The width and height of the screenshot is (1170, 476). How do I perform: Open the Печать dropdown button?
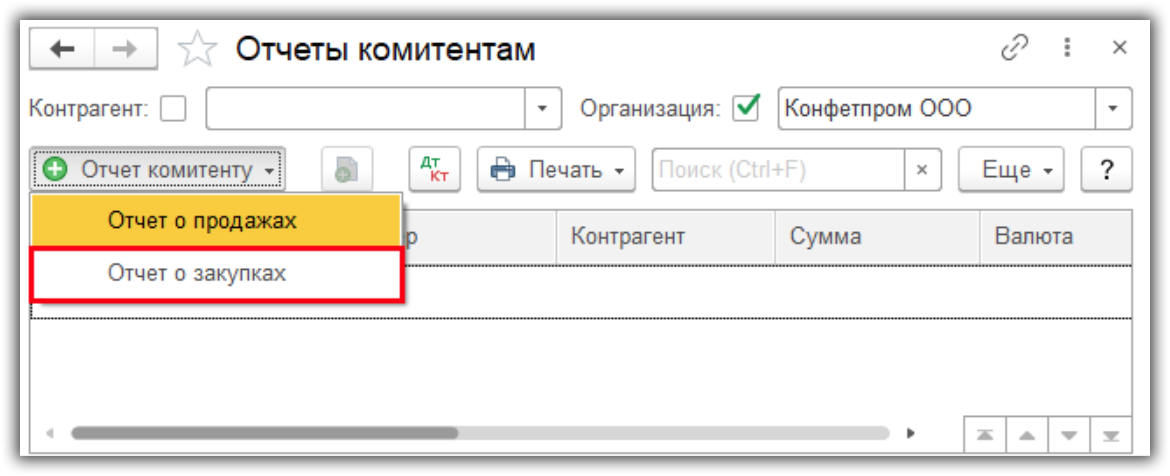(x=556, y=170)
